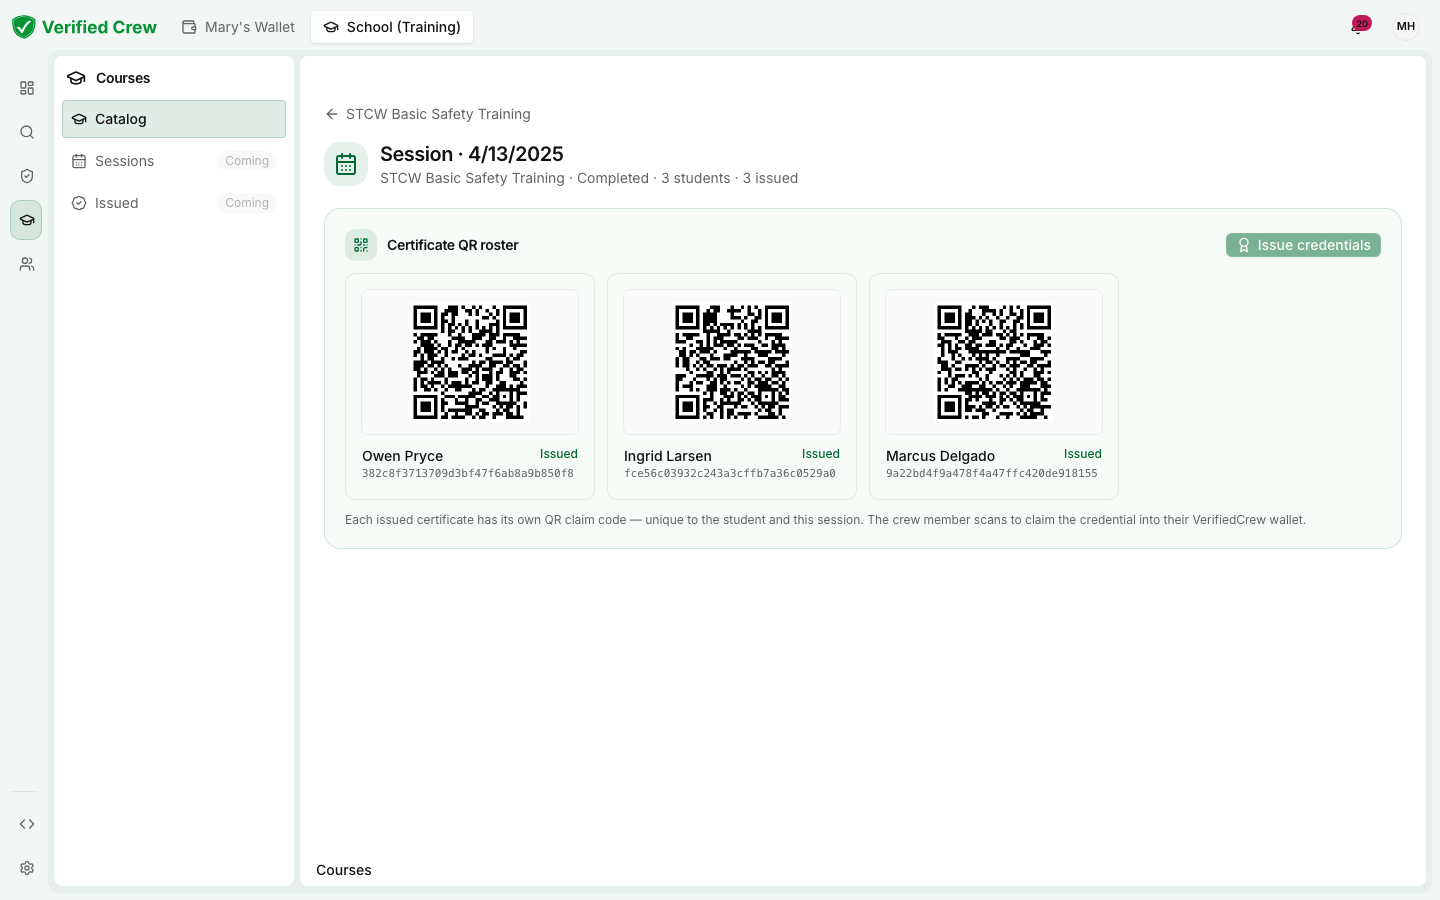Click the name Owen Pryce

pyautogui.click(x=402, y=456)
